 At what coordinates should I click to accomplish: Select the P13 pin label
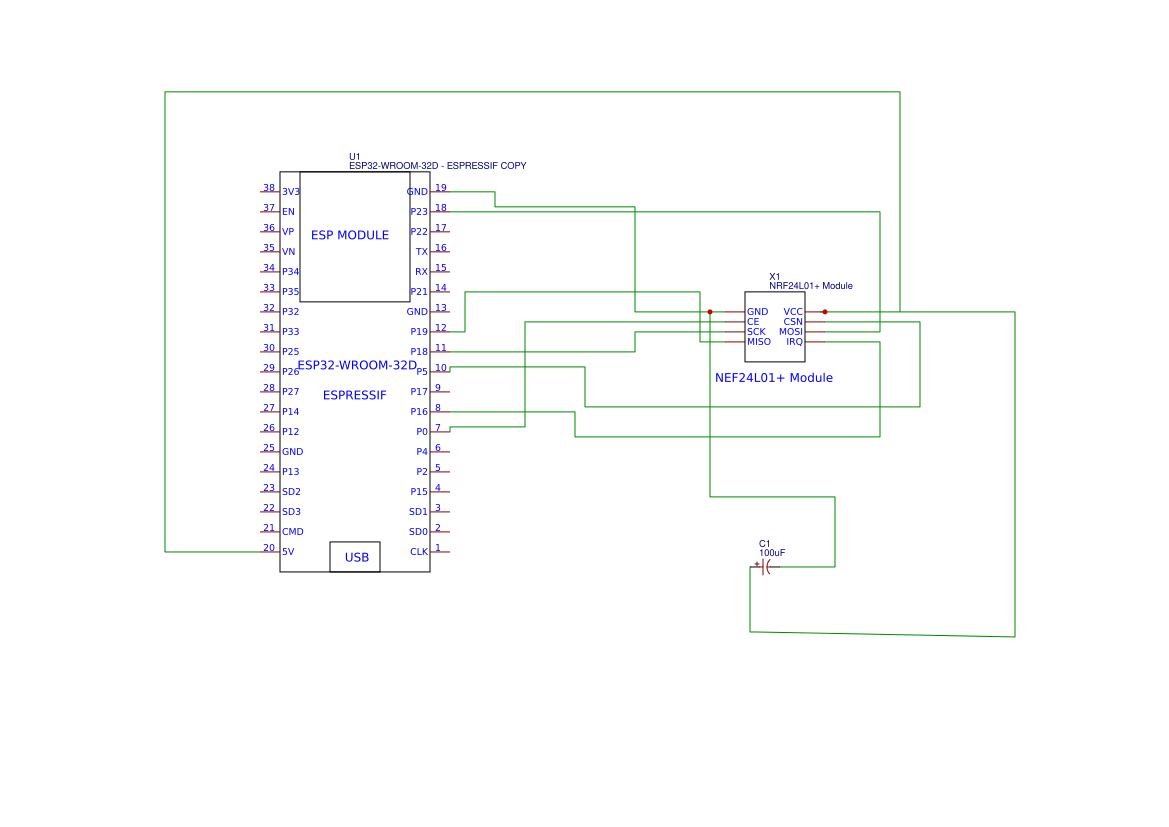tap(290, 472)
